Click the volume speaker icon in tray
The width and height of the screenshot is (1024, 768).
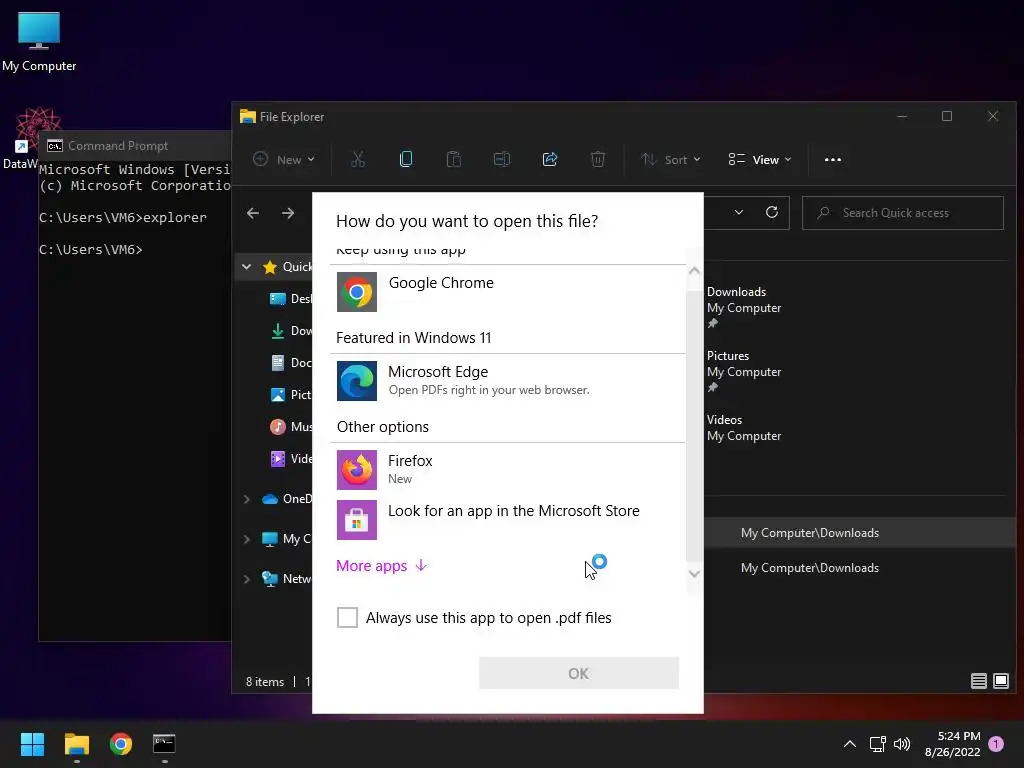point(902,744)
